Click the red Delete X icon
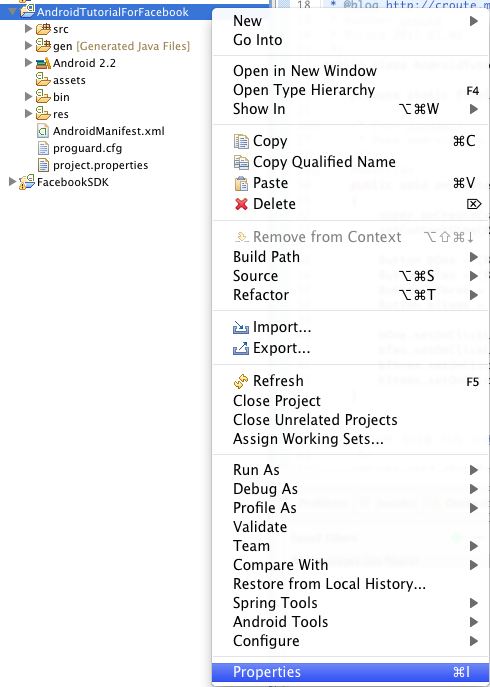This screenshot has height=687, width=490. pos(241,204)
